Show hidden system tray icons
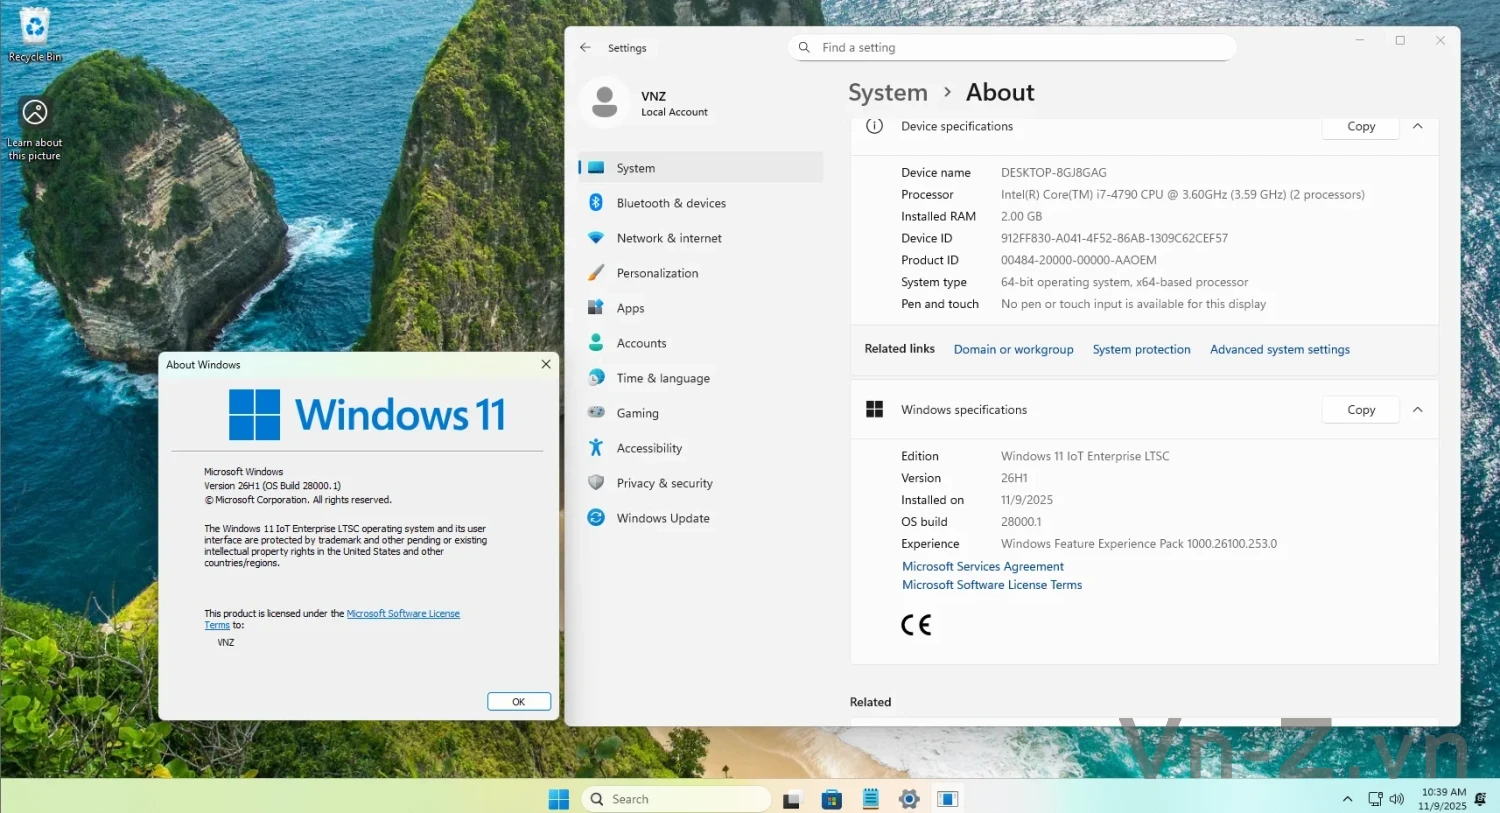Image resolution: width=1500 pixels, height=813 pixels. [x=1347, y=799]
